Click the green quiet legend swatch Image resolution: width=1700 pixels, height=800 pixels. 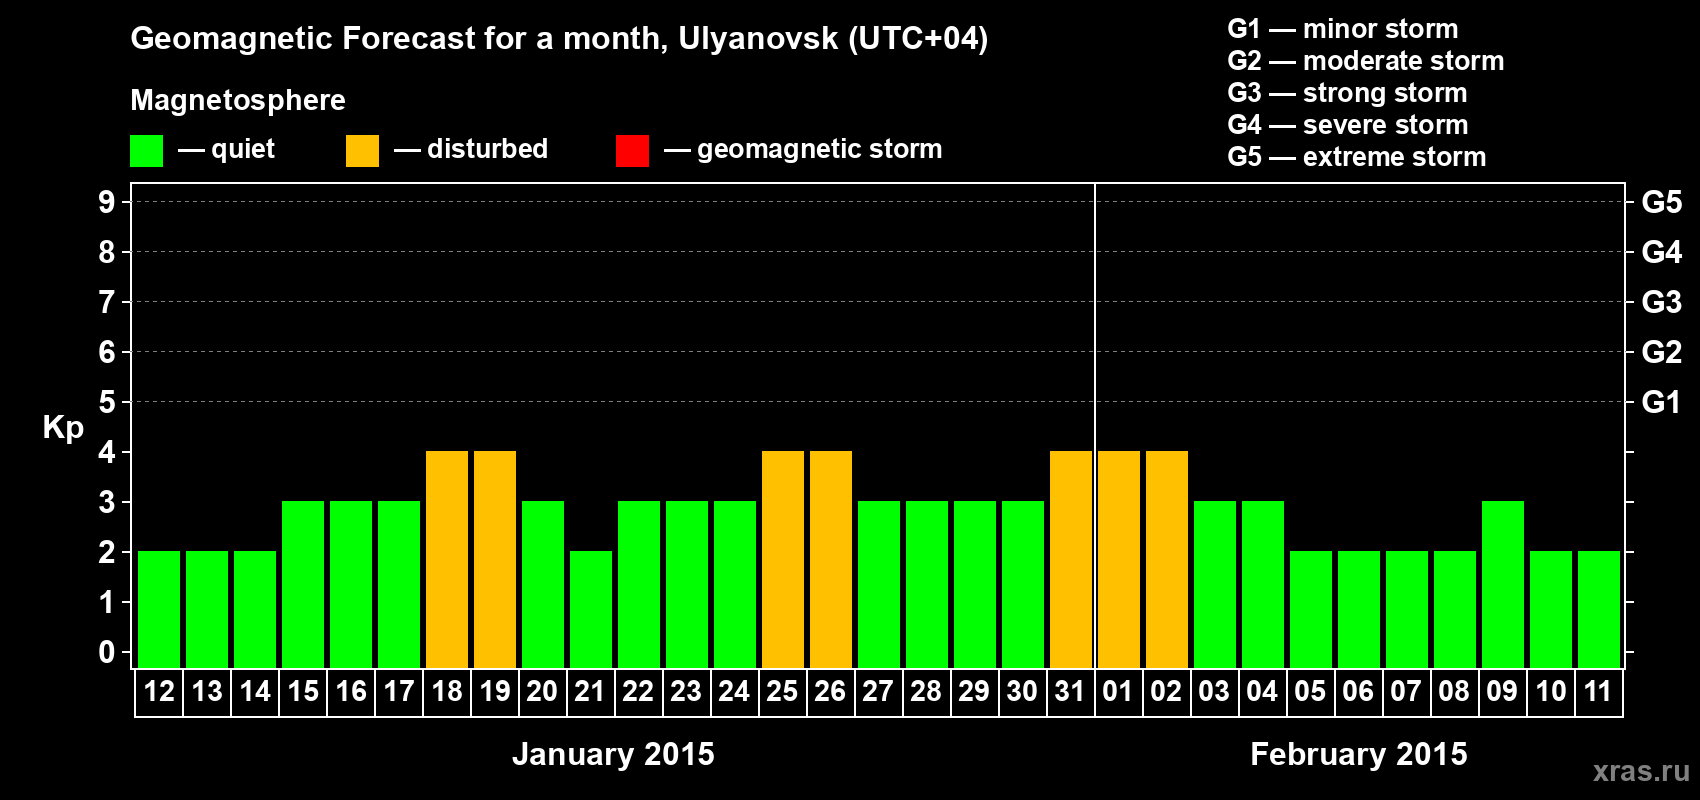(x=146, y=151)
